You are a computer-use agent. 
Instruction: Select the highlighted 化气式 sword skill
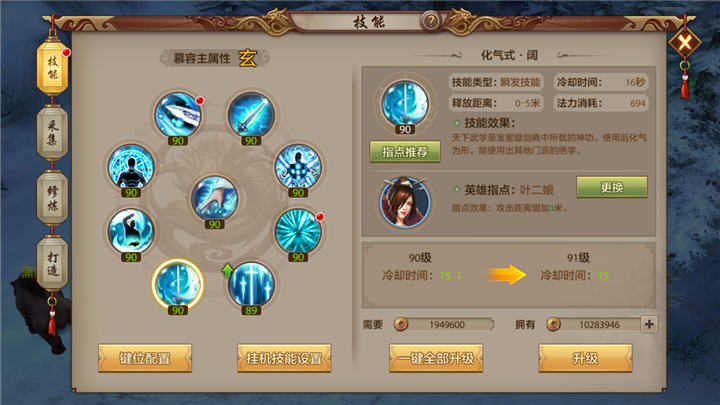click(x=178, y=285)
